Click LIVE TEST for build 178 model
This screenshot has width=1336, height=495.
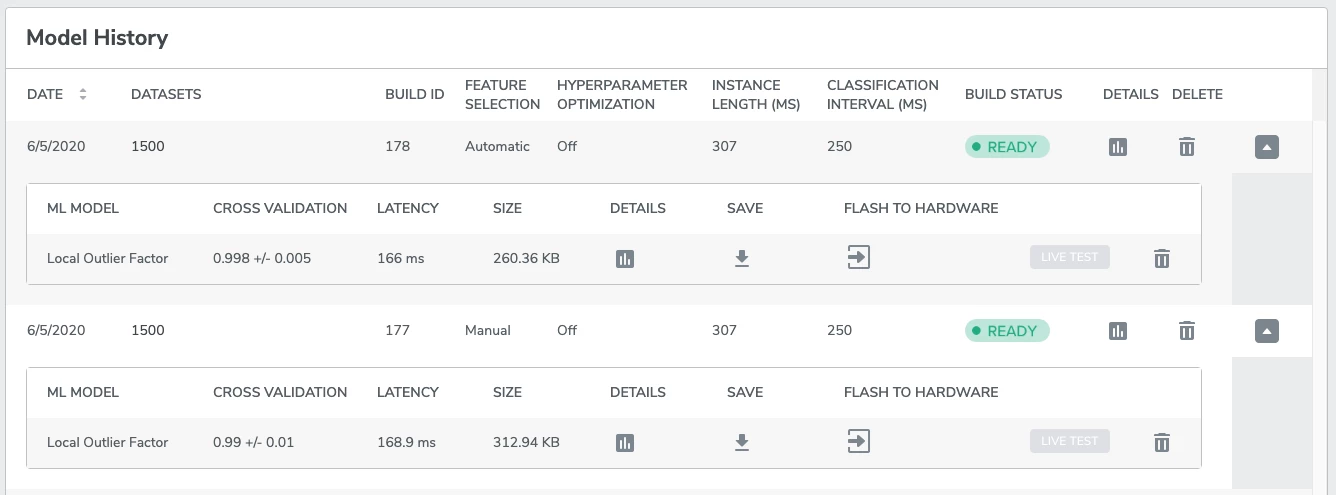1070,257
